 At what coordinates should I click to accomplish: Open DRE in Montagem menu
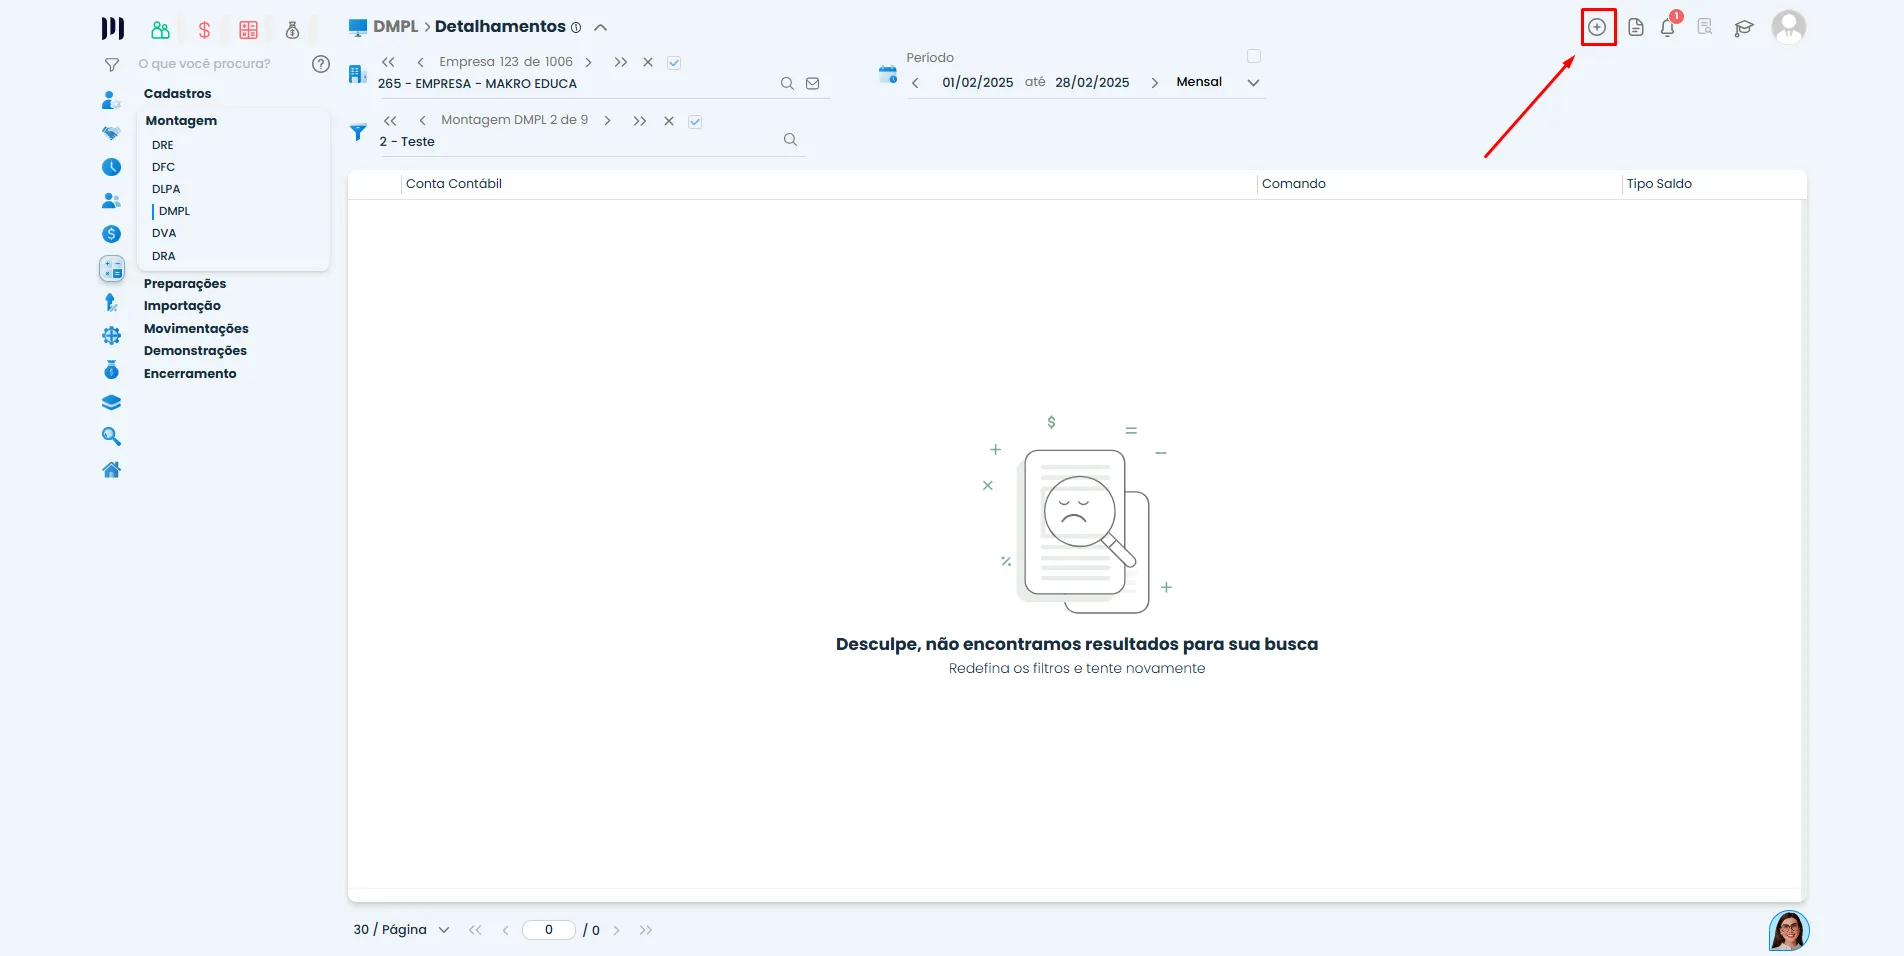click(163, 145)
